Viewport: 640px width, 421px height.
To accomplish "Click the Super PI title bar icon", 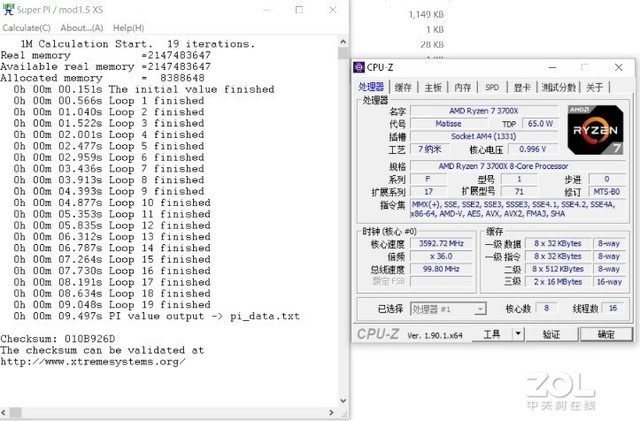I will [x=8, y=9].
